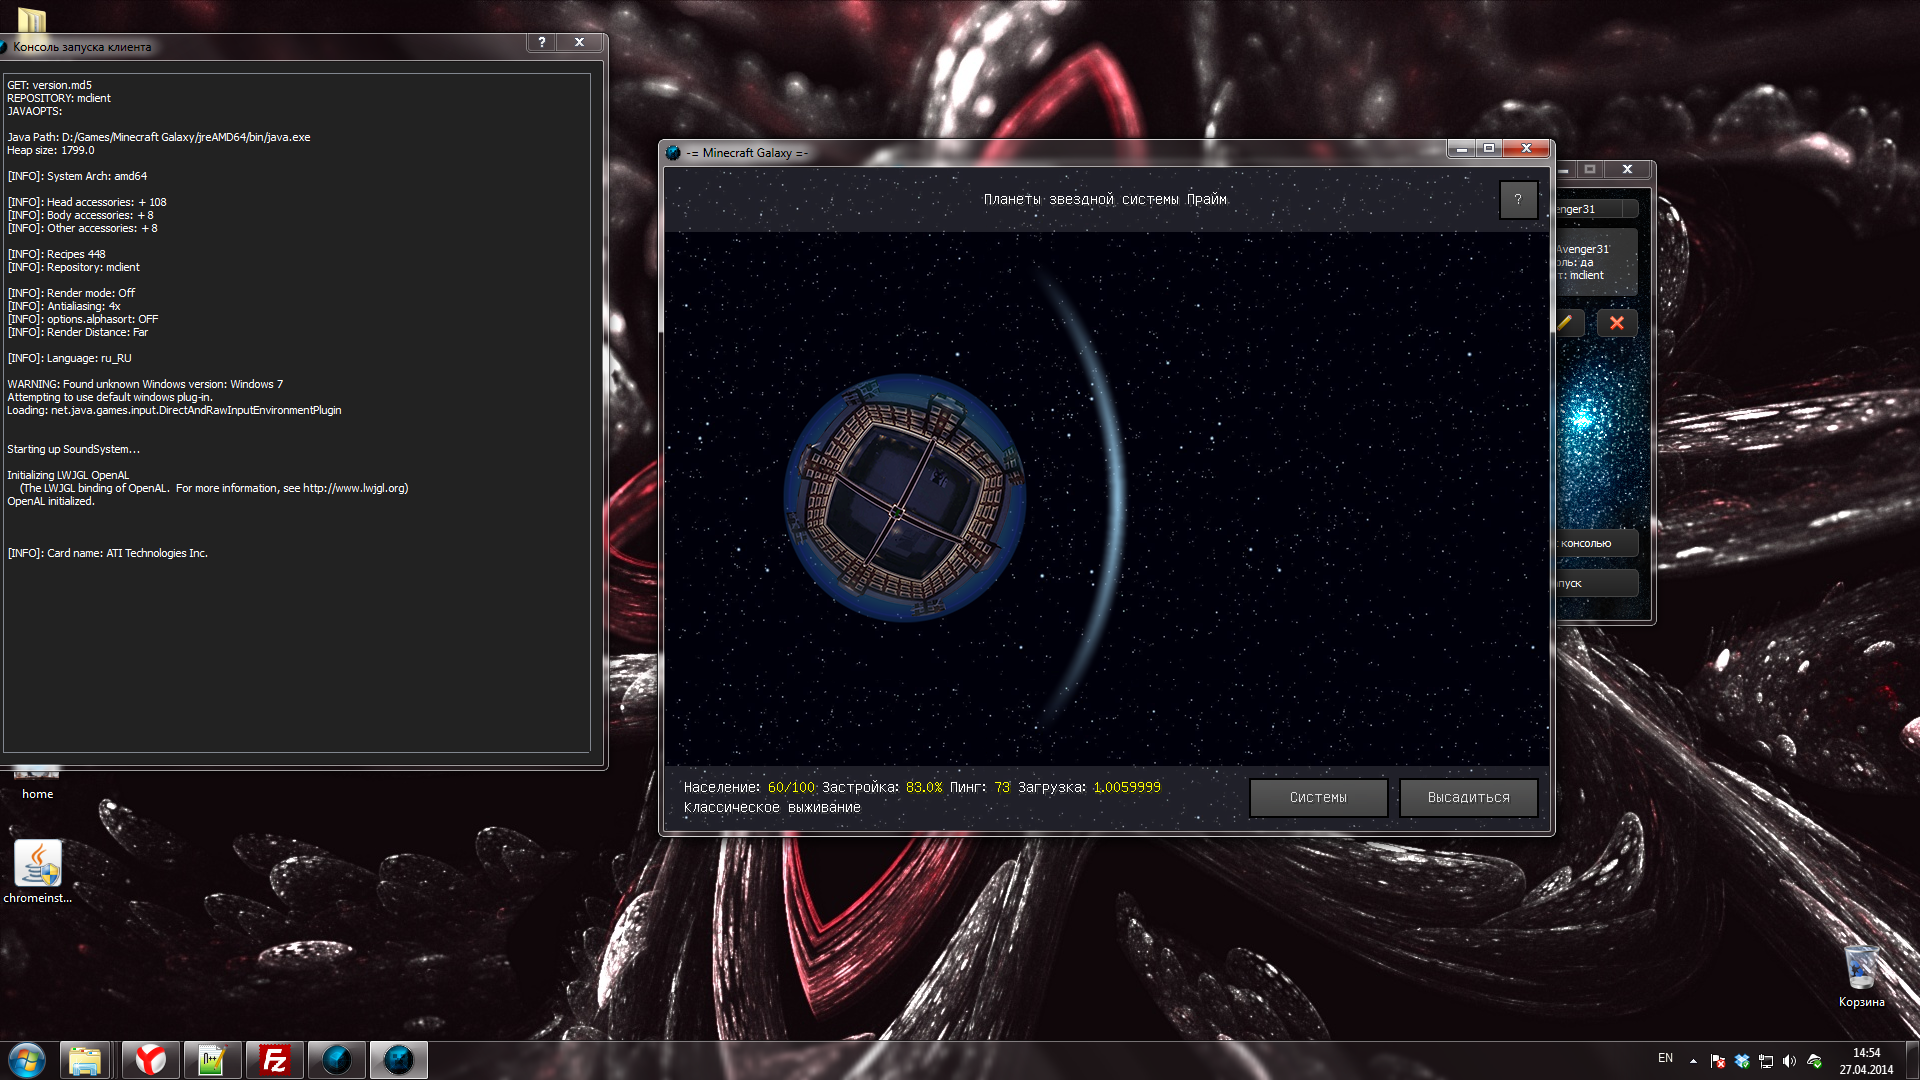Open FileZilla from the taskbar
Screen dimensions: 1920x1080
275,1060
